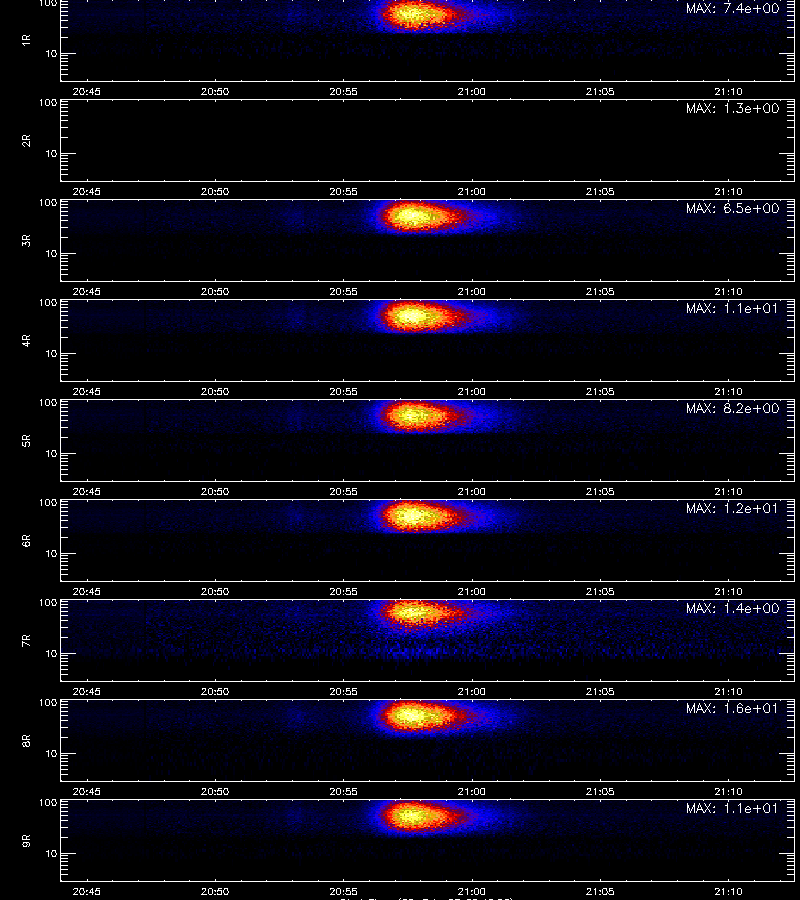Select the 3R detector axis label

click(x=26, y=240)
